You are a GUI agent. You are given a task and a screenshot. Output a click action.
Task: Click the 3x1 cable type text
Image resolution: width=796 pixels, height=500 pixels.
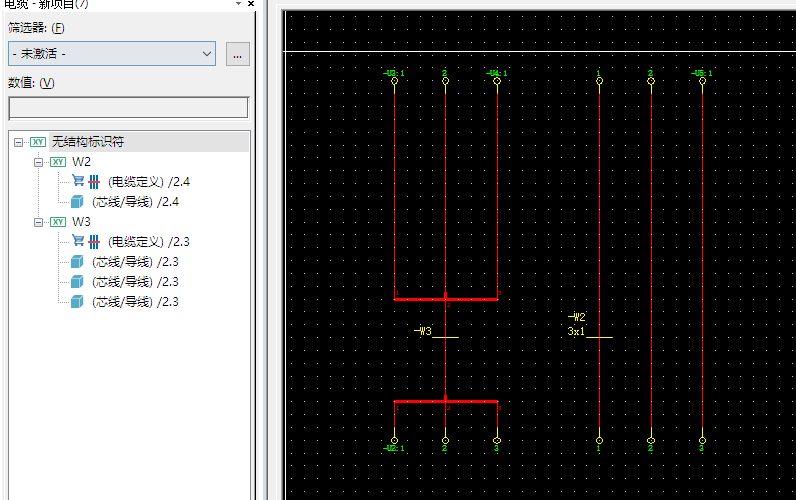576,331
